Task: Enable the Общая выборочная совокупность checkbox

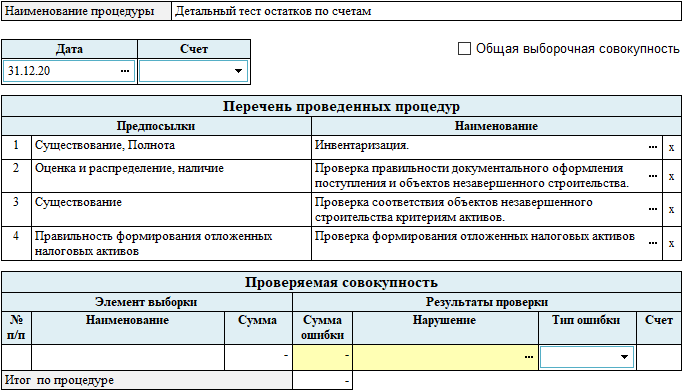Action: point(464,48)
